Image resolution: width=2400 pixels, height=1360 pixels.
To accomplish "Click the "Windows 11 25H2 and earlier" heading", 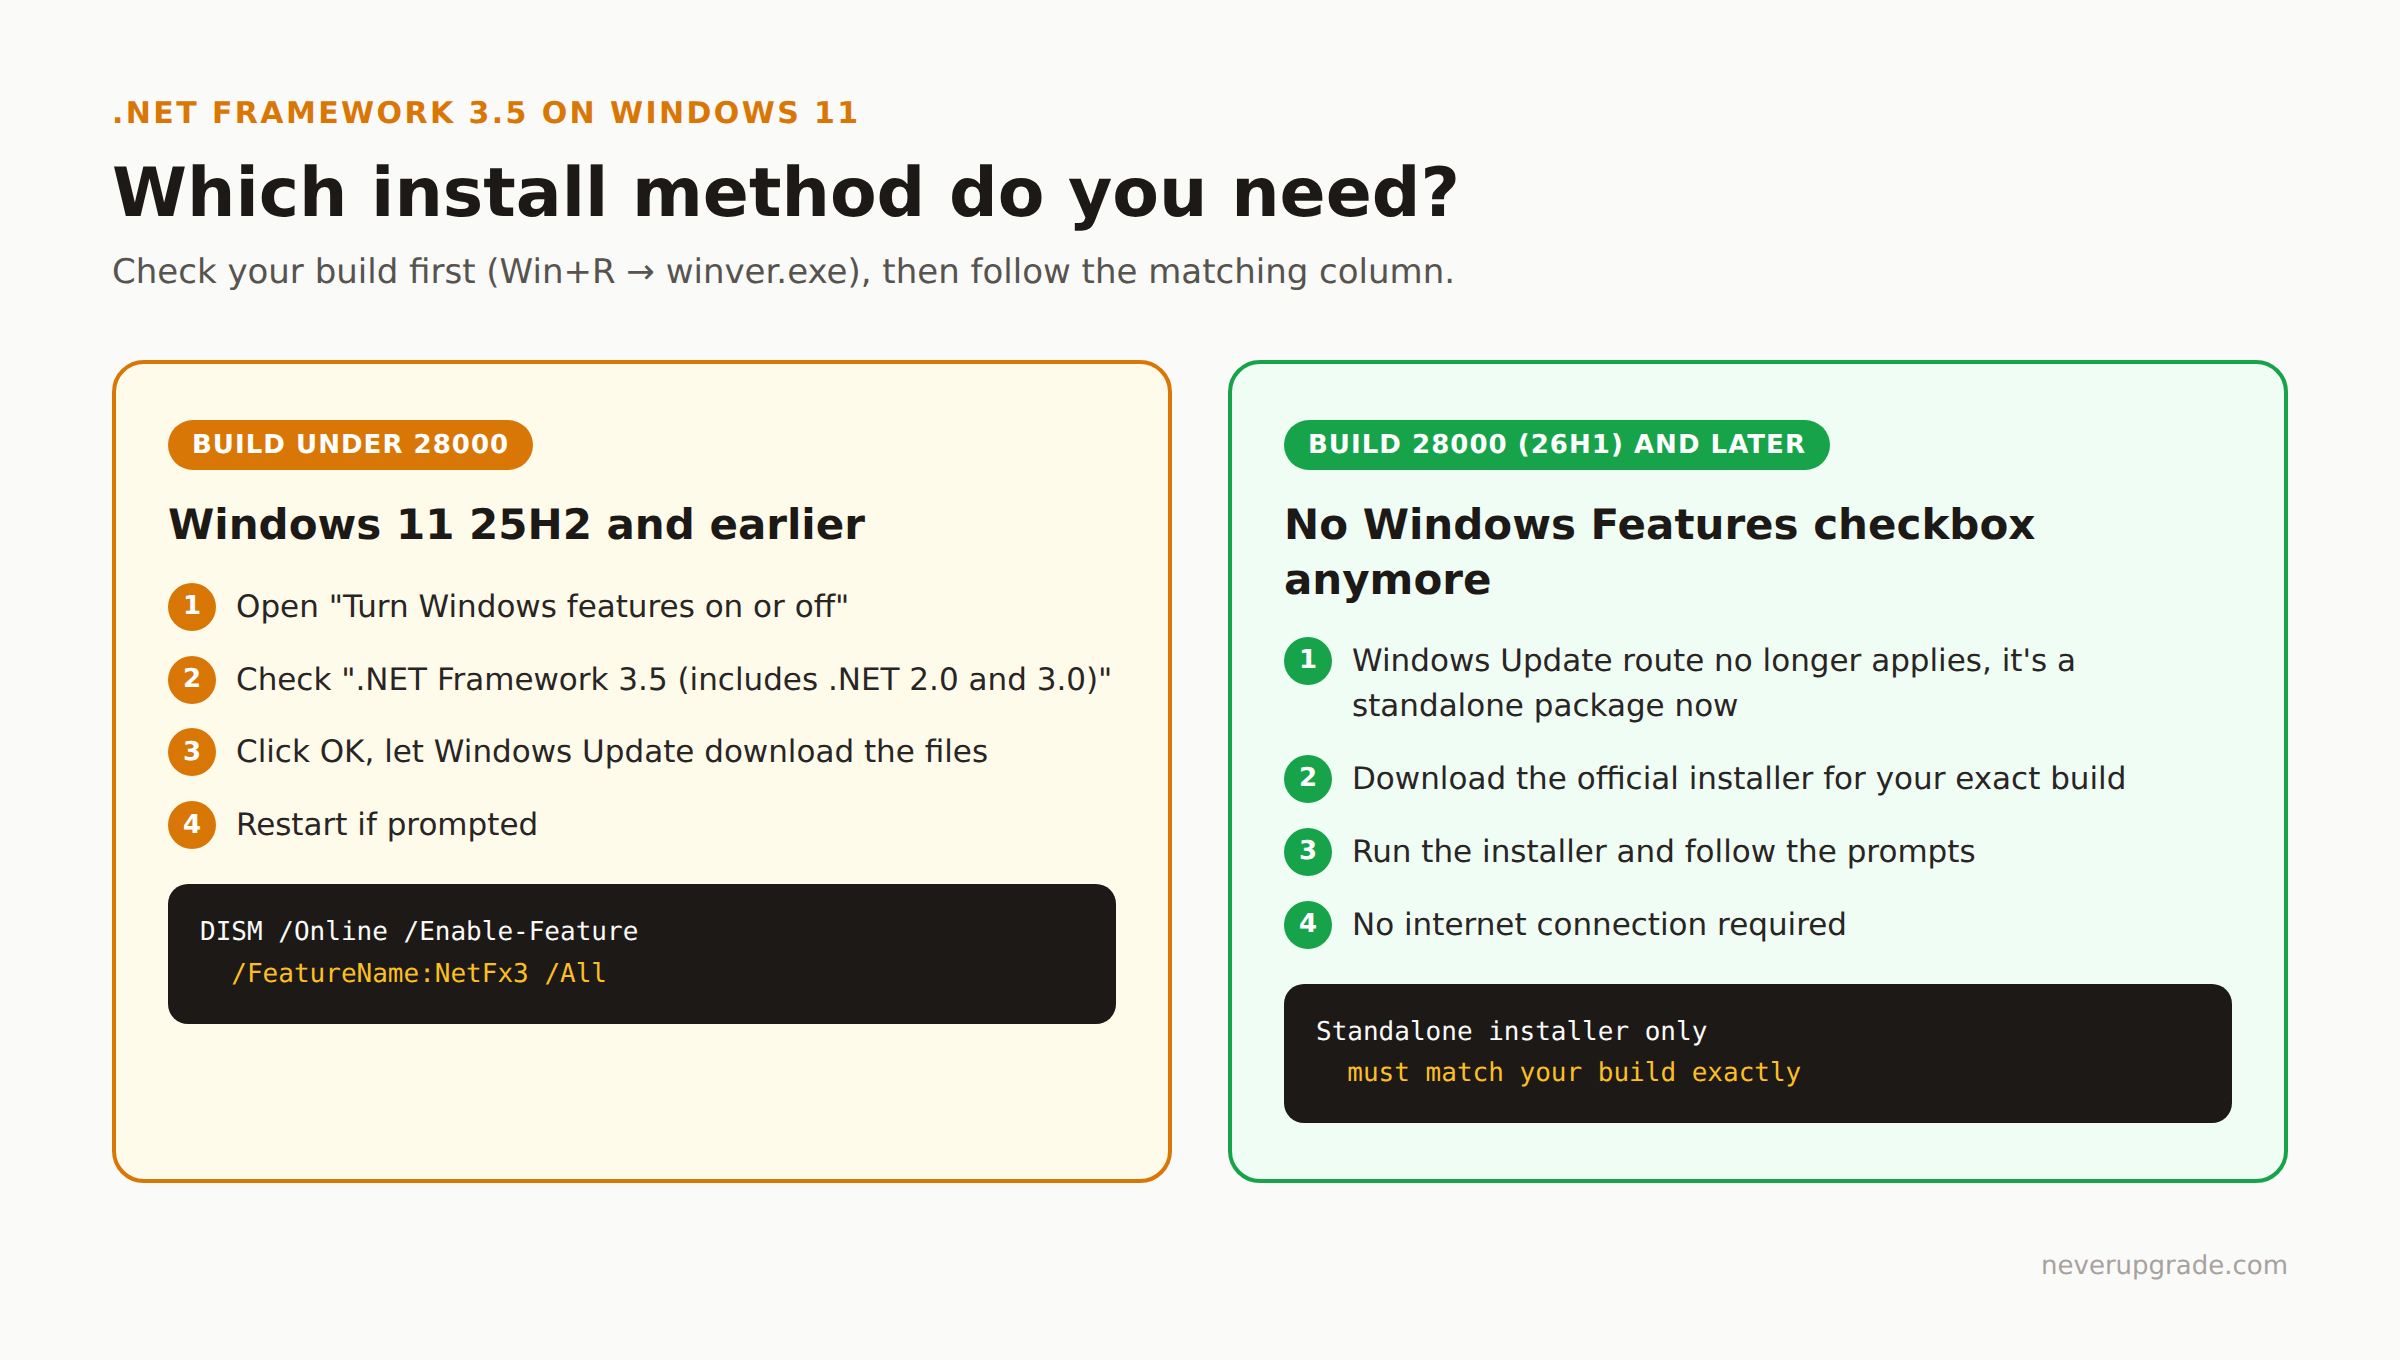I will click(x=517, y=524).
